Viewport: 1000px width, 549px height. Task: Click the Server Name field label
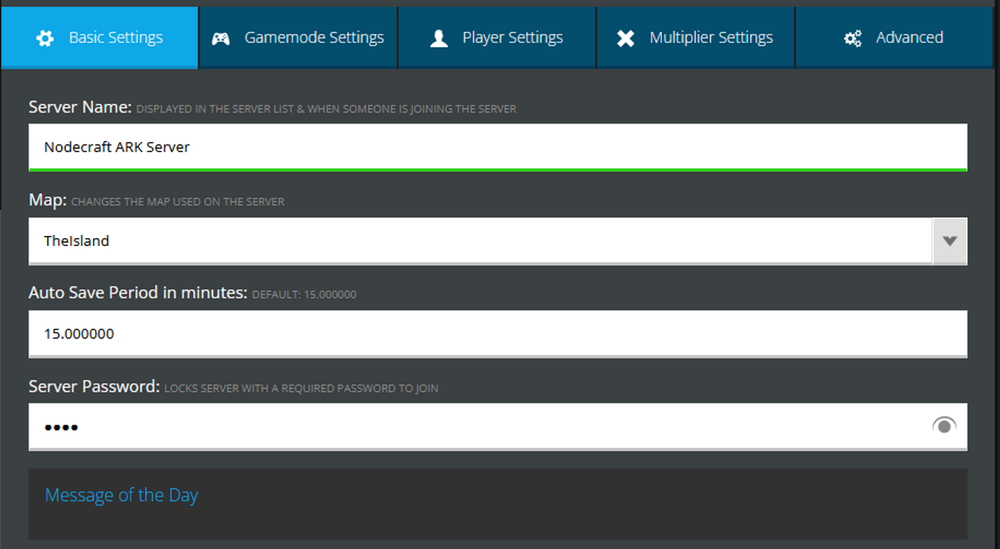click(x=80, y=107)
